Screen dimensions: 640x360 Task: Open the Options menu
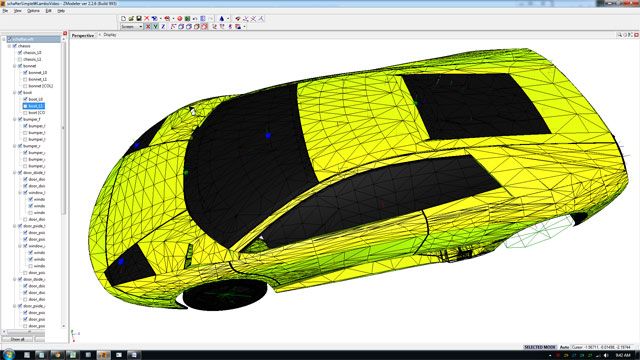pos(33,11)
